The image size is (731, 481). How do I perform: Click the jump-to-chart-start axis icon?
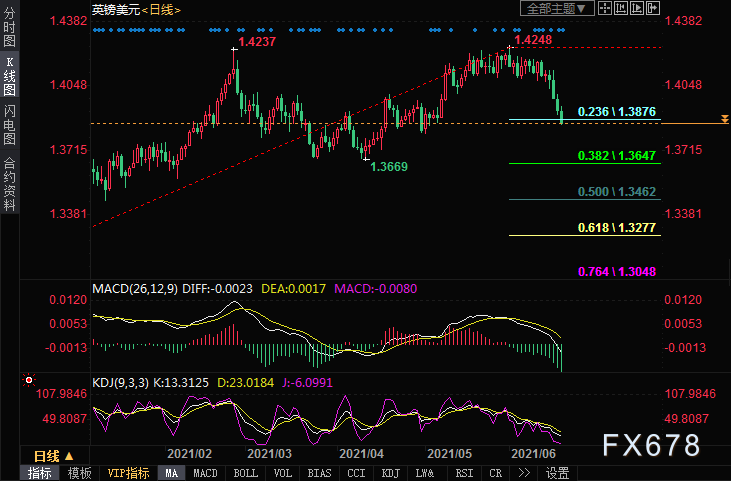coord(621,8)
